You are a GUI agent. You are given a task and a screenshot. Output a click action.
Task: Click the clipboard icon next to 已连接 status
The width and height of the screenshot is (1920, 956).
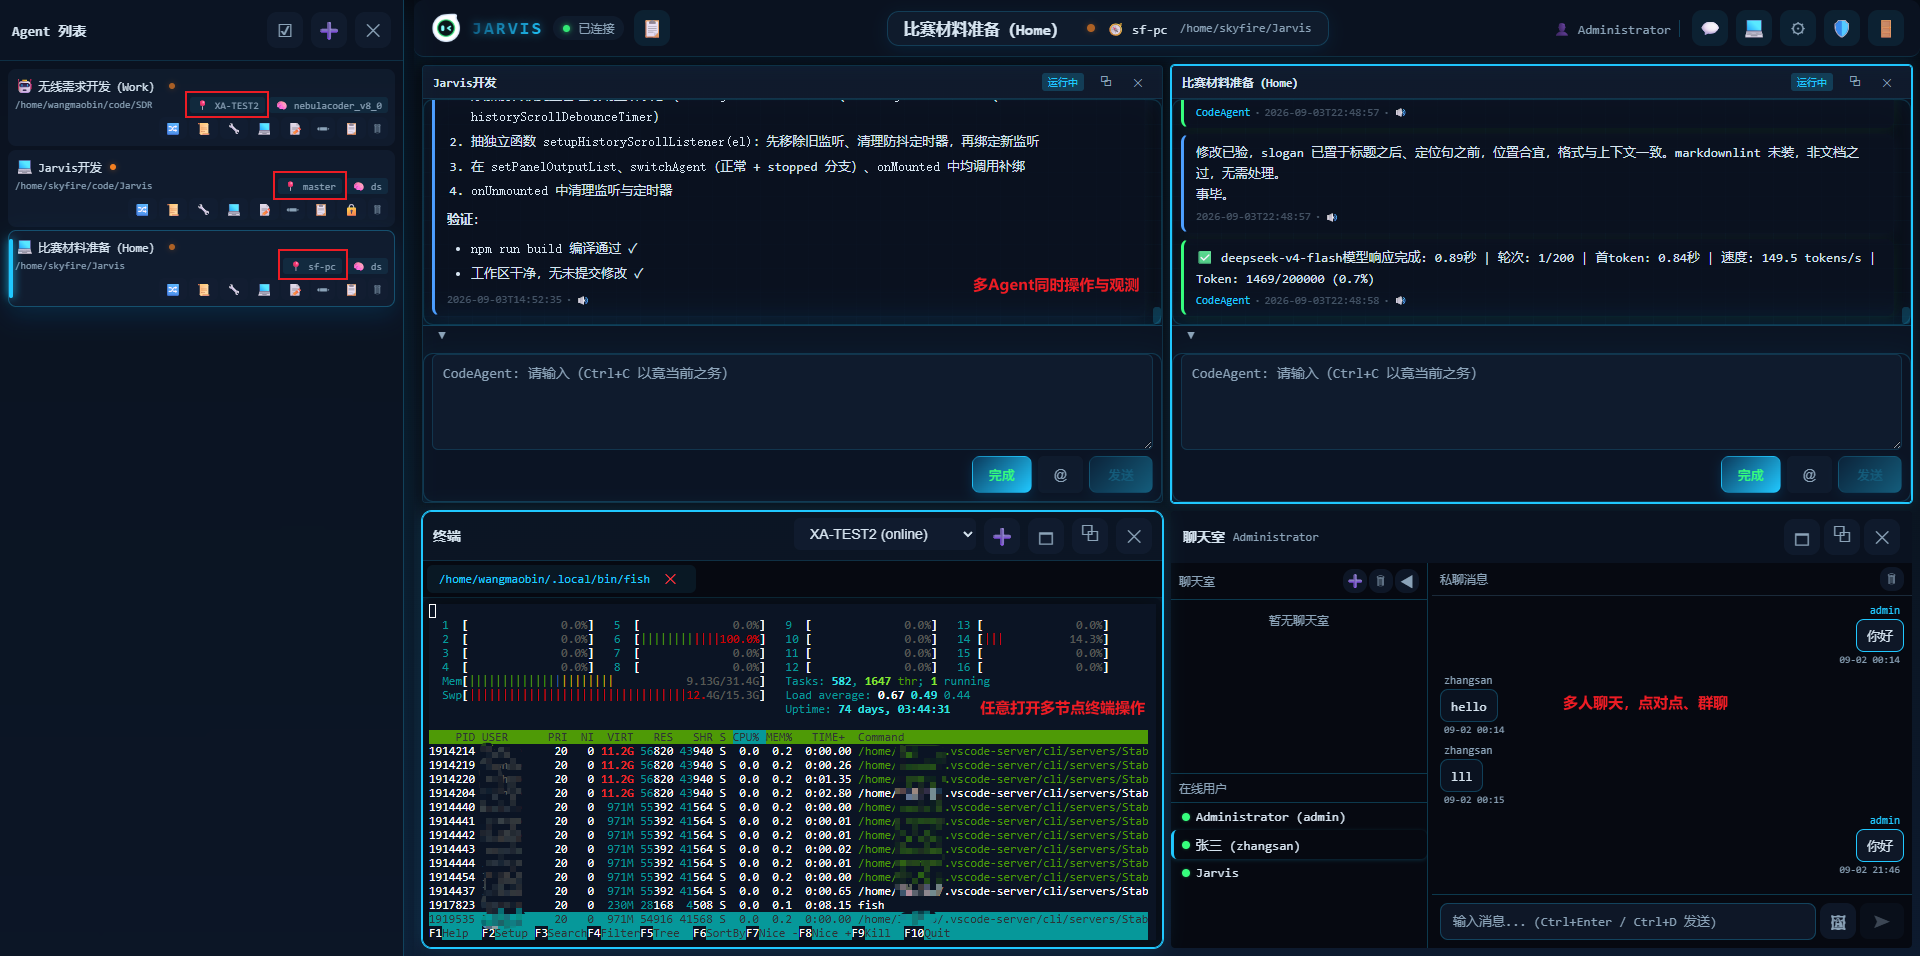[652, 29]
